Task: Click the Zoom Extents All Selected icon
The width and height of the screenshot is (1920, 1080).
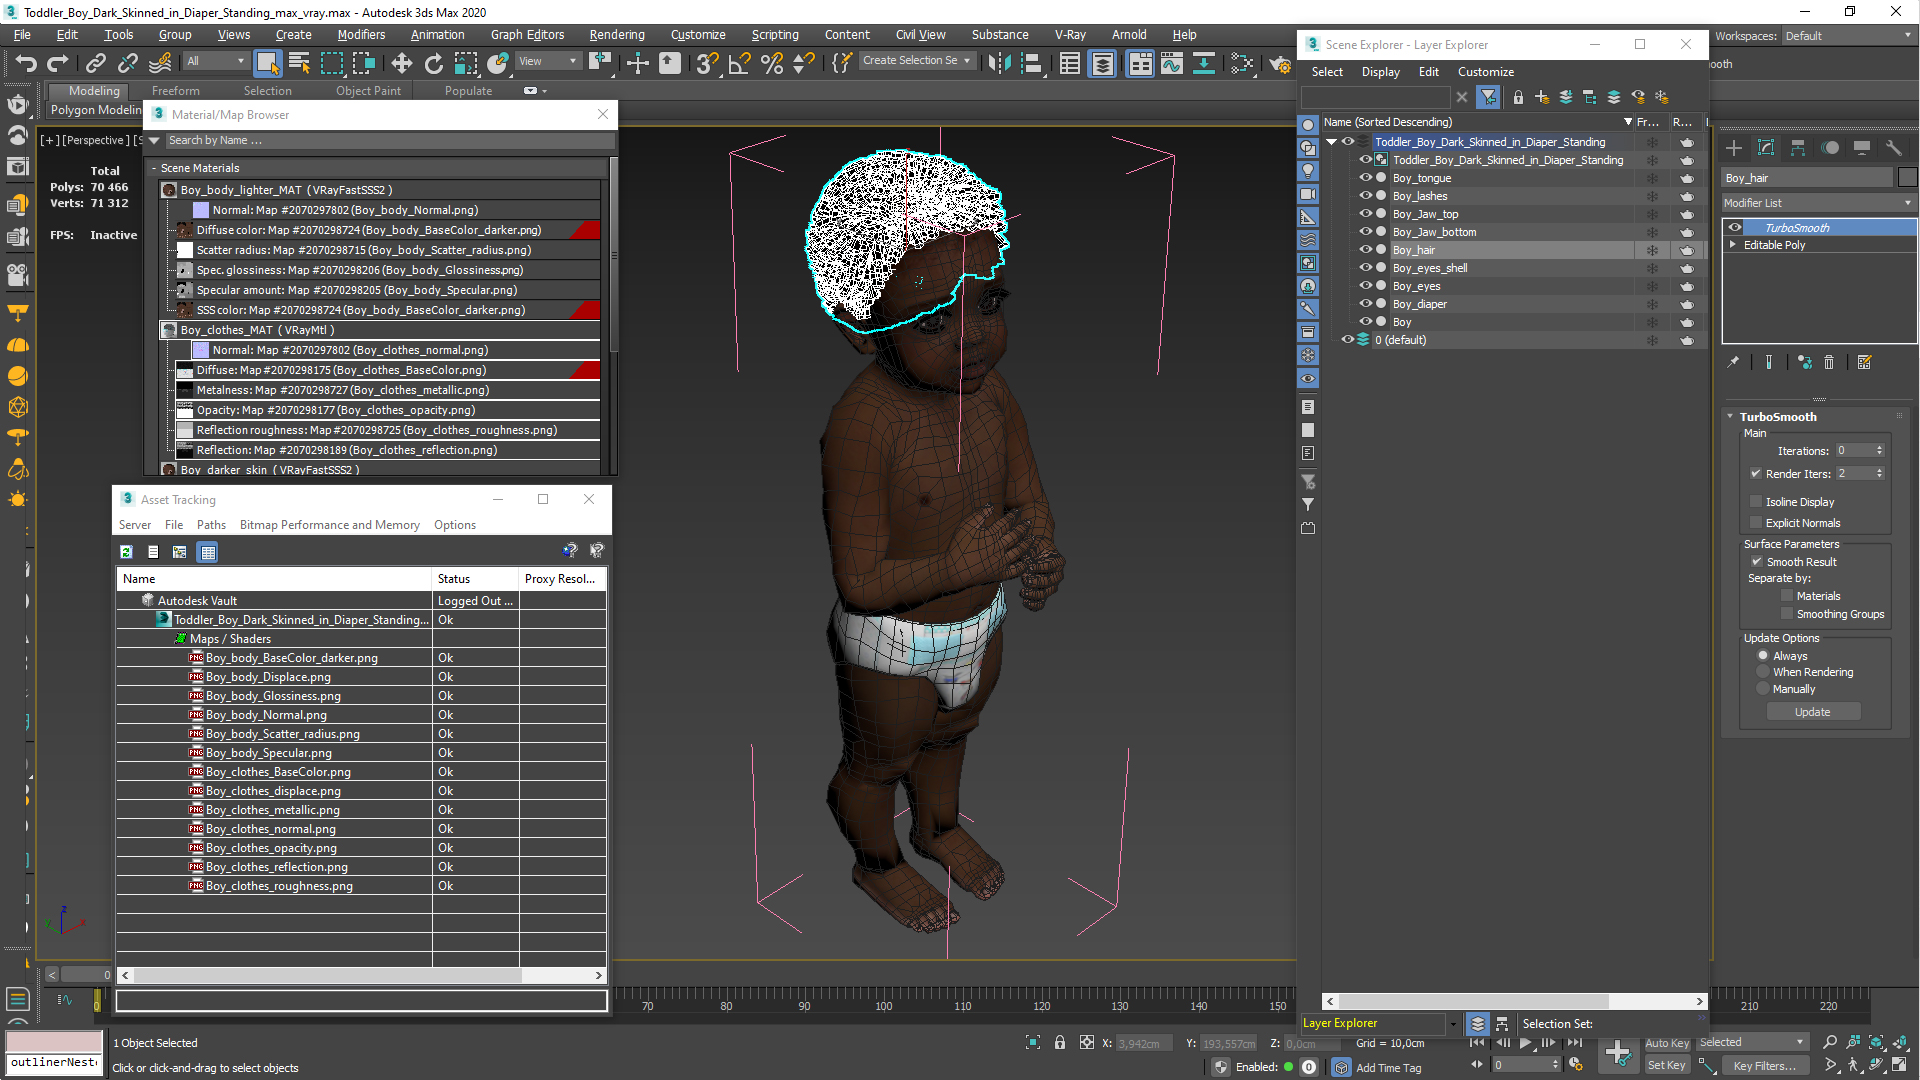Action: point(1899,1043)
